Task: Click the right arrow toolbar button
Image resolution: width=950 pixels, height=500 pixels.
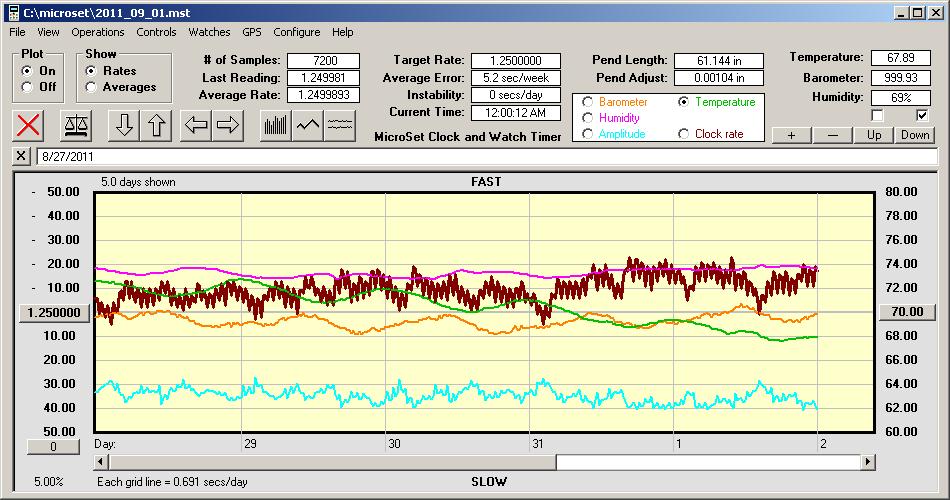Action: click(x=228, y=125)
